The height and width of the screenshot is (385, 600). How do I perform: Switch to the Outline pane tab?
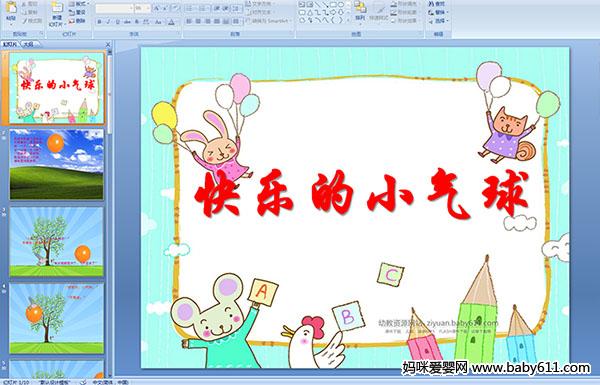[28, 44]
